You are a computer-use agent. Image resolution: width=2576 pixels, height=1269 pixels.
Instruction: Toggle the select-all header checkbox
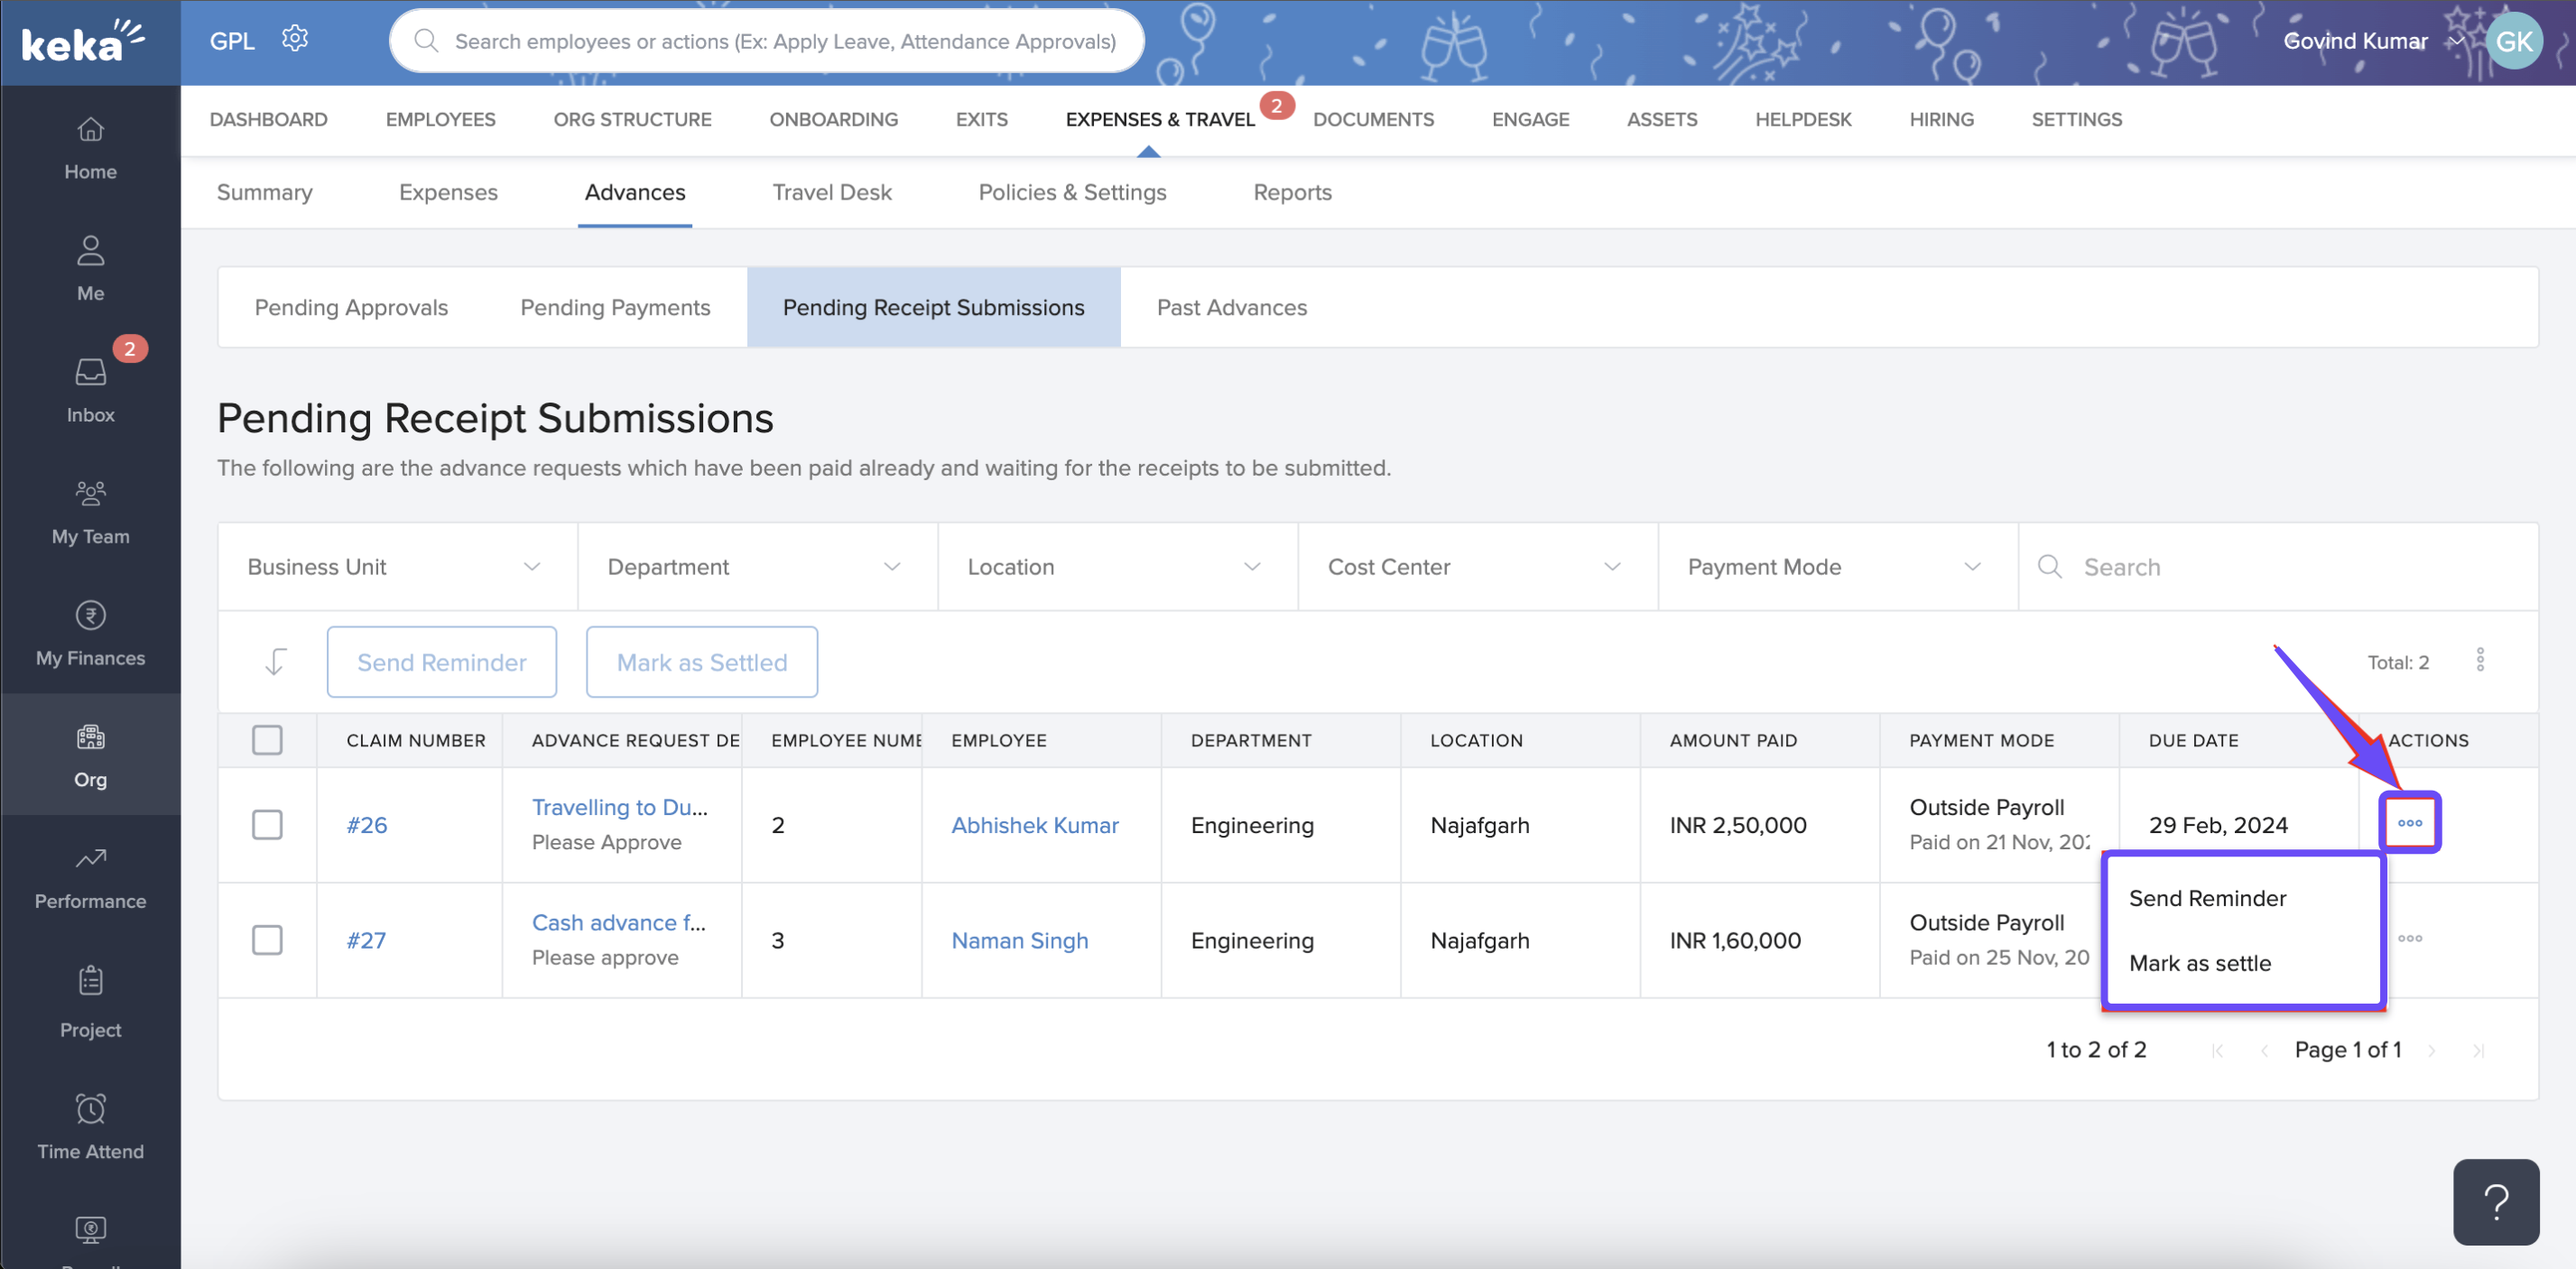267,740
